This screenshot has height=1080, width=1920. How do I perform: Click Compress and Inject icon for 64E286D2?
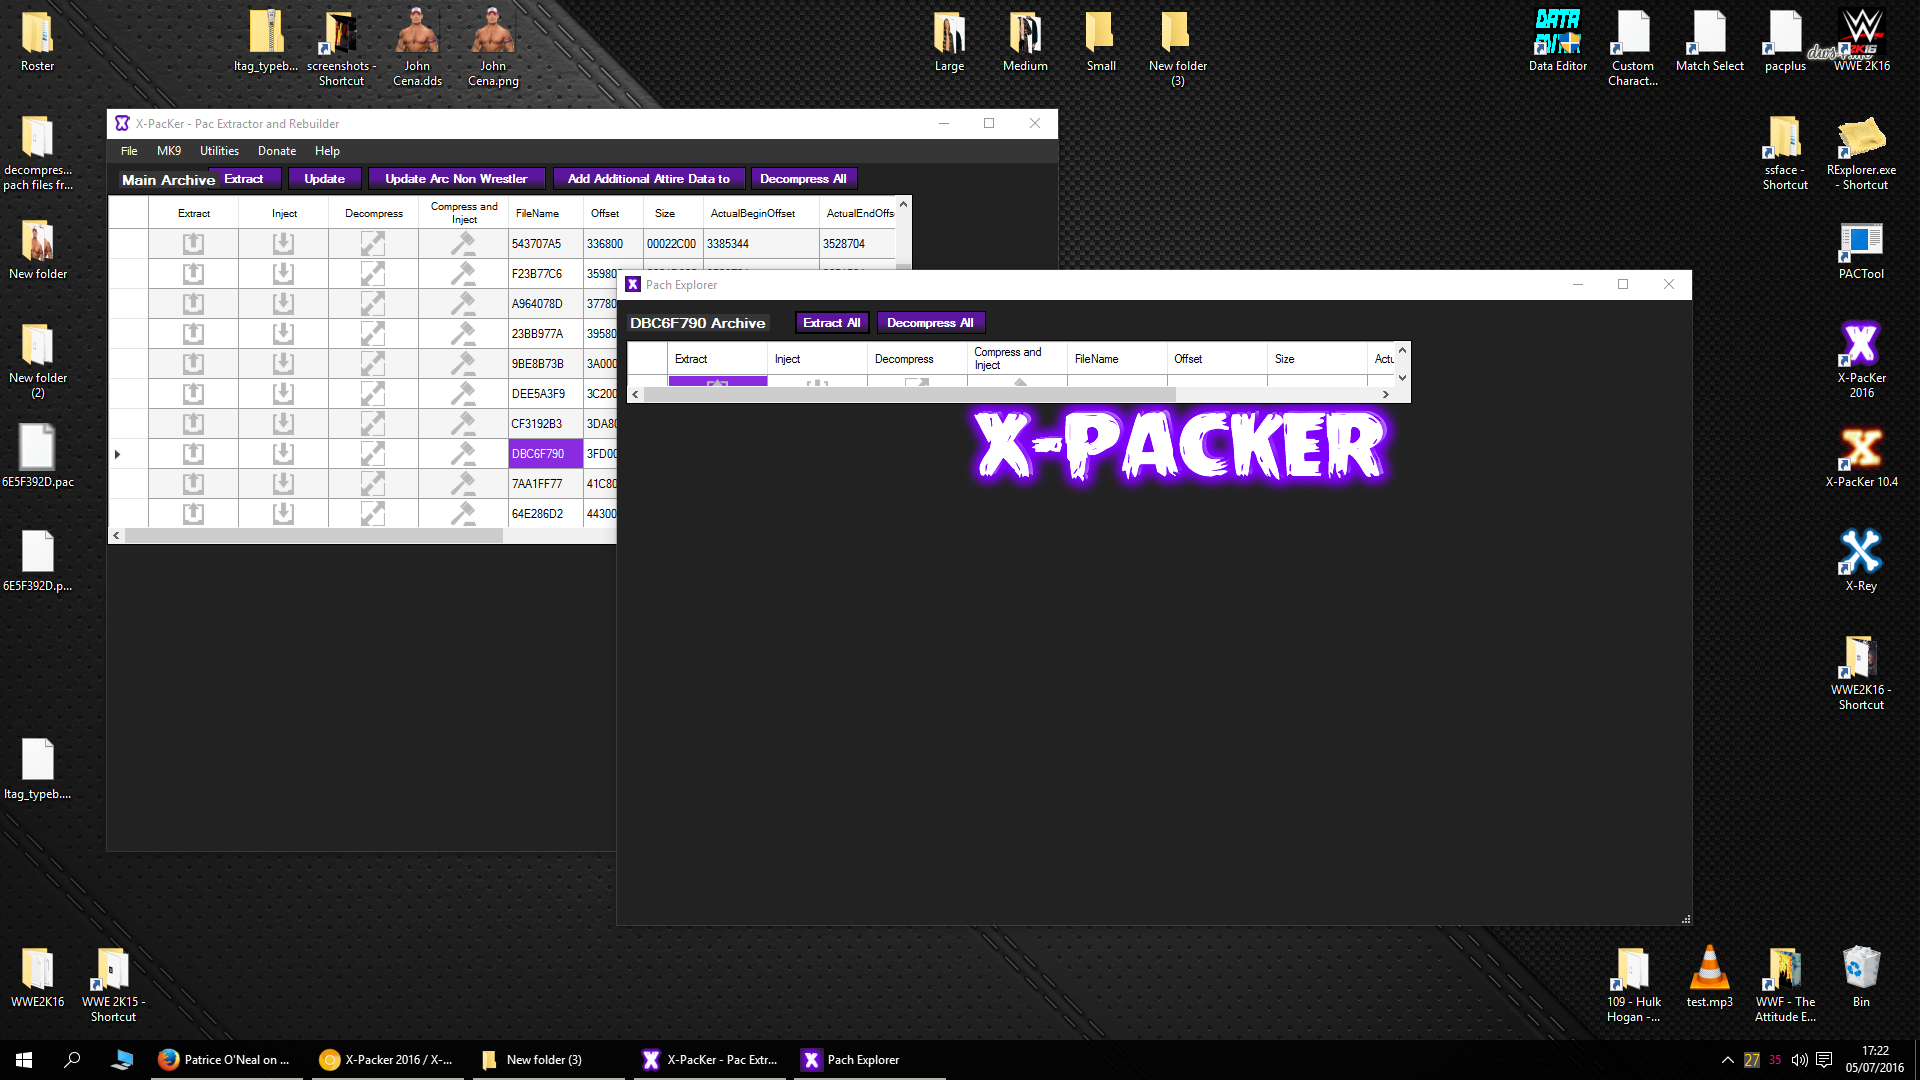point(463,513)
